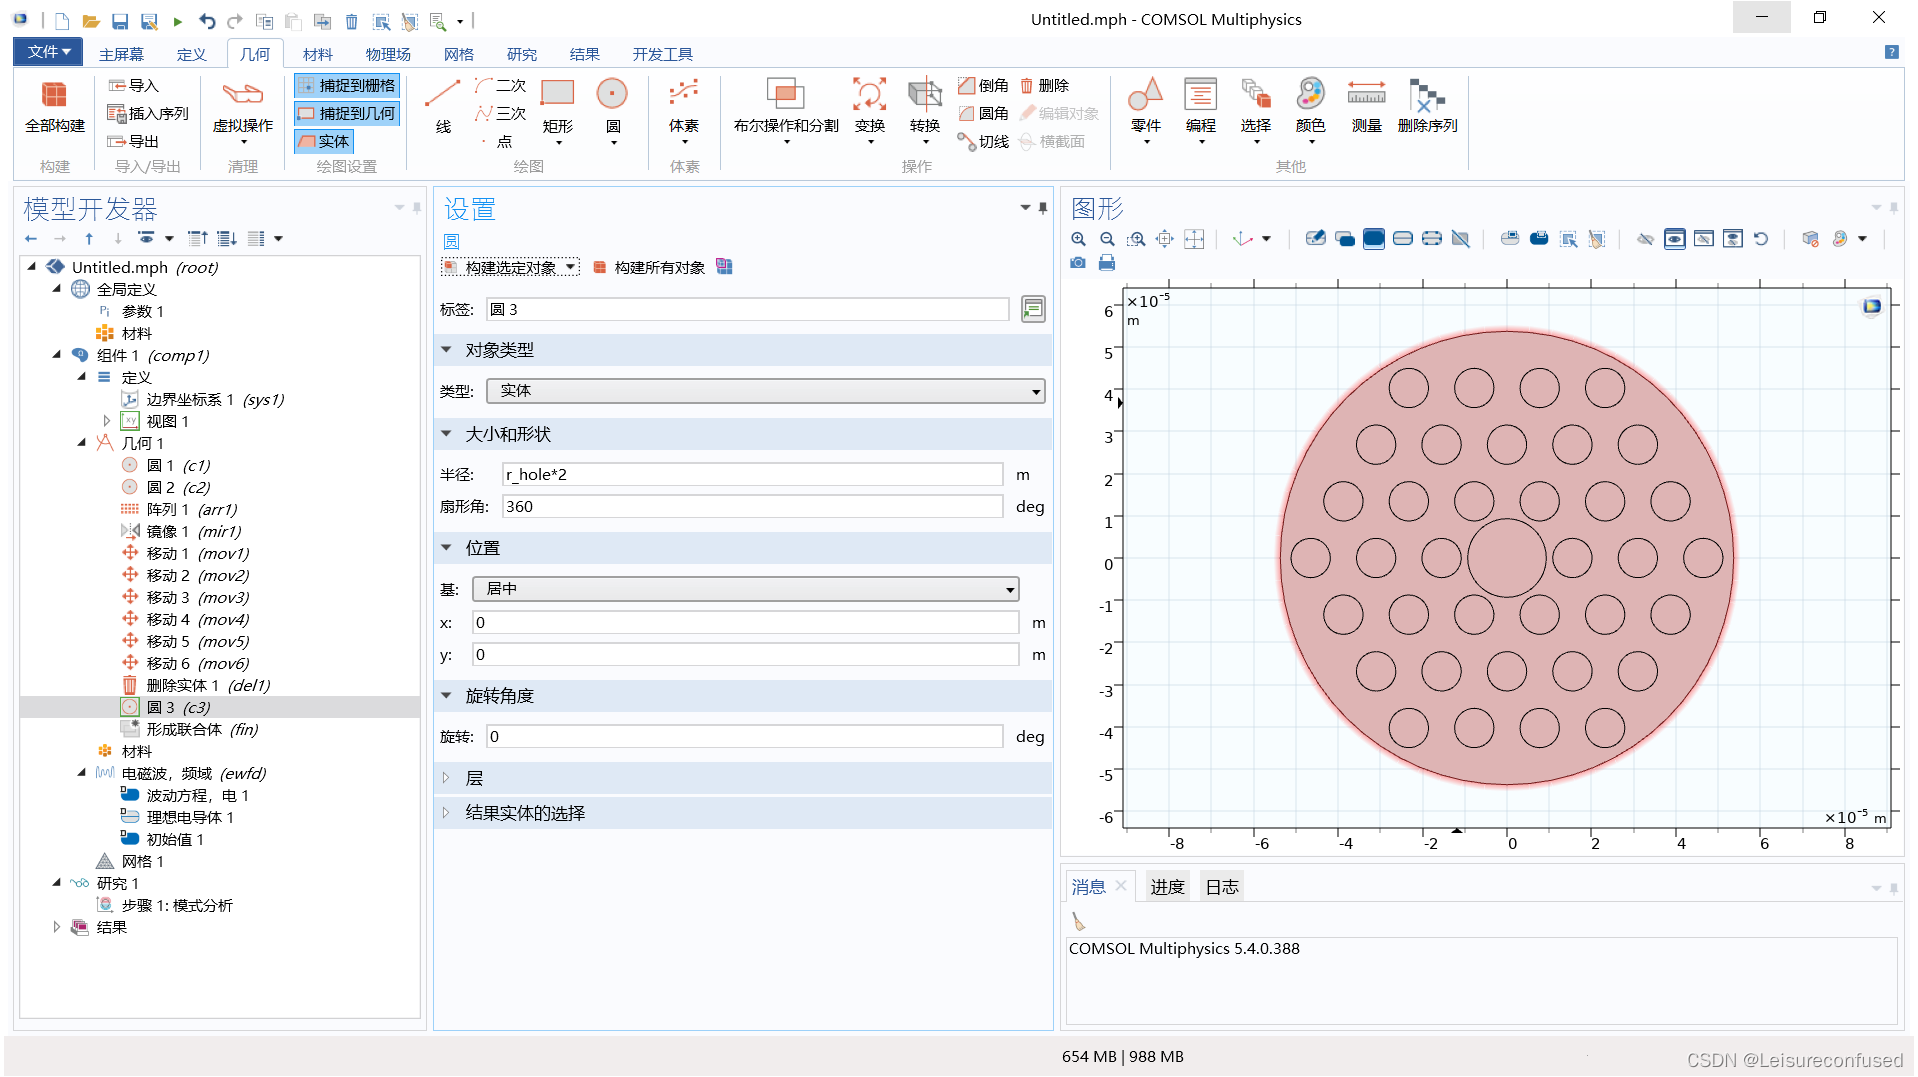Open the 类型 object type dropdown

766,391
